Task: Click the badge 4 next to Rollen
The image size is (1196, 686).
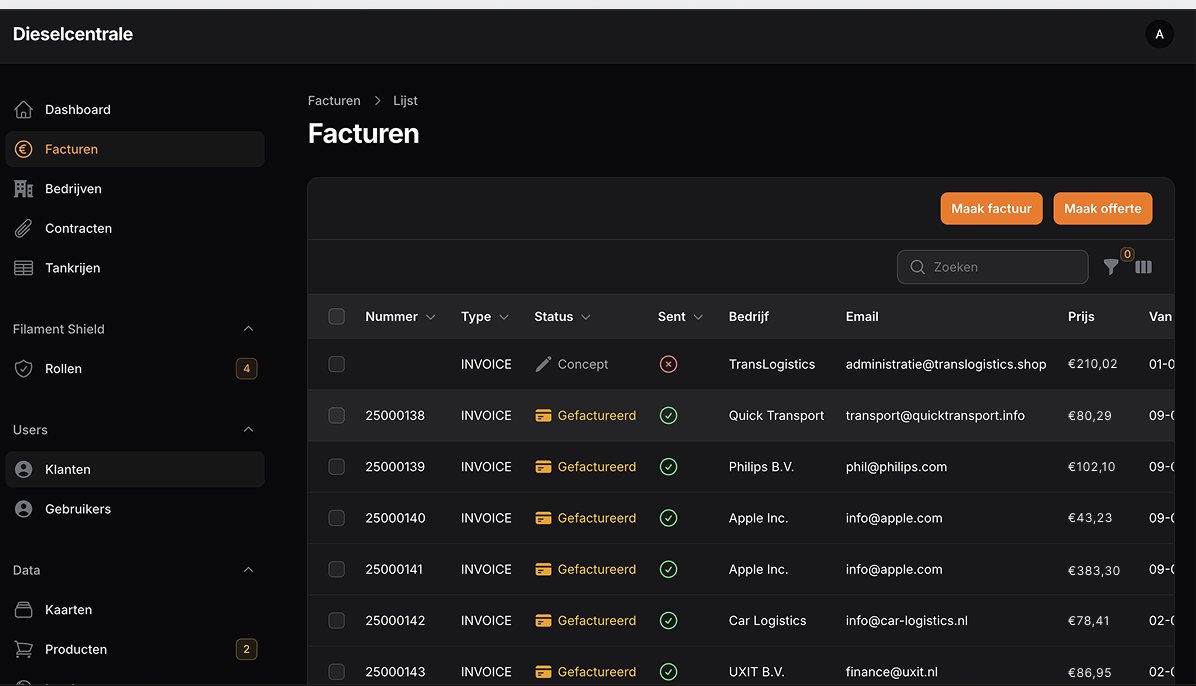Action: click(x=246, y=369)
